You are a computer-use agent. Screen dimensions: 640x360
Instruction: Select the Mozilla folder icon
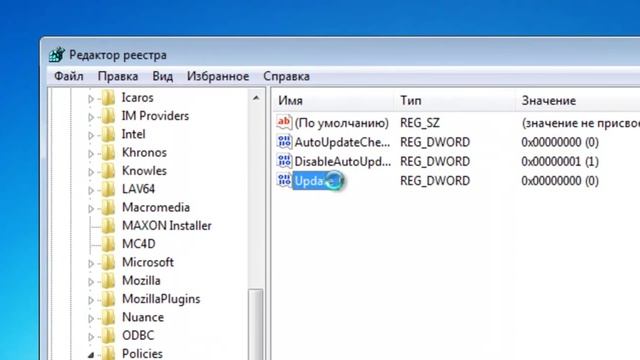coord(108,281)
